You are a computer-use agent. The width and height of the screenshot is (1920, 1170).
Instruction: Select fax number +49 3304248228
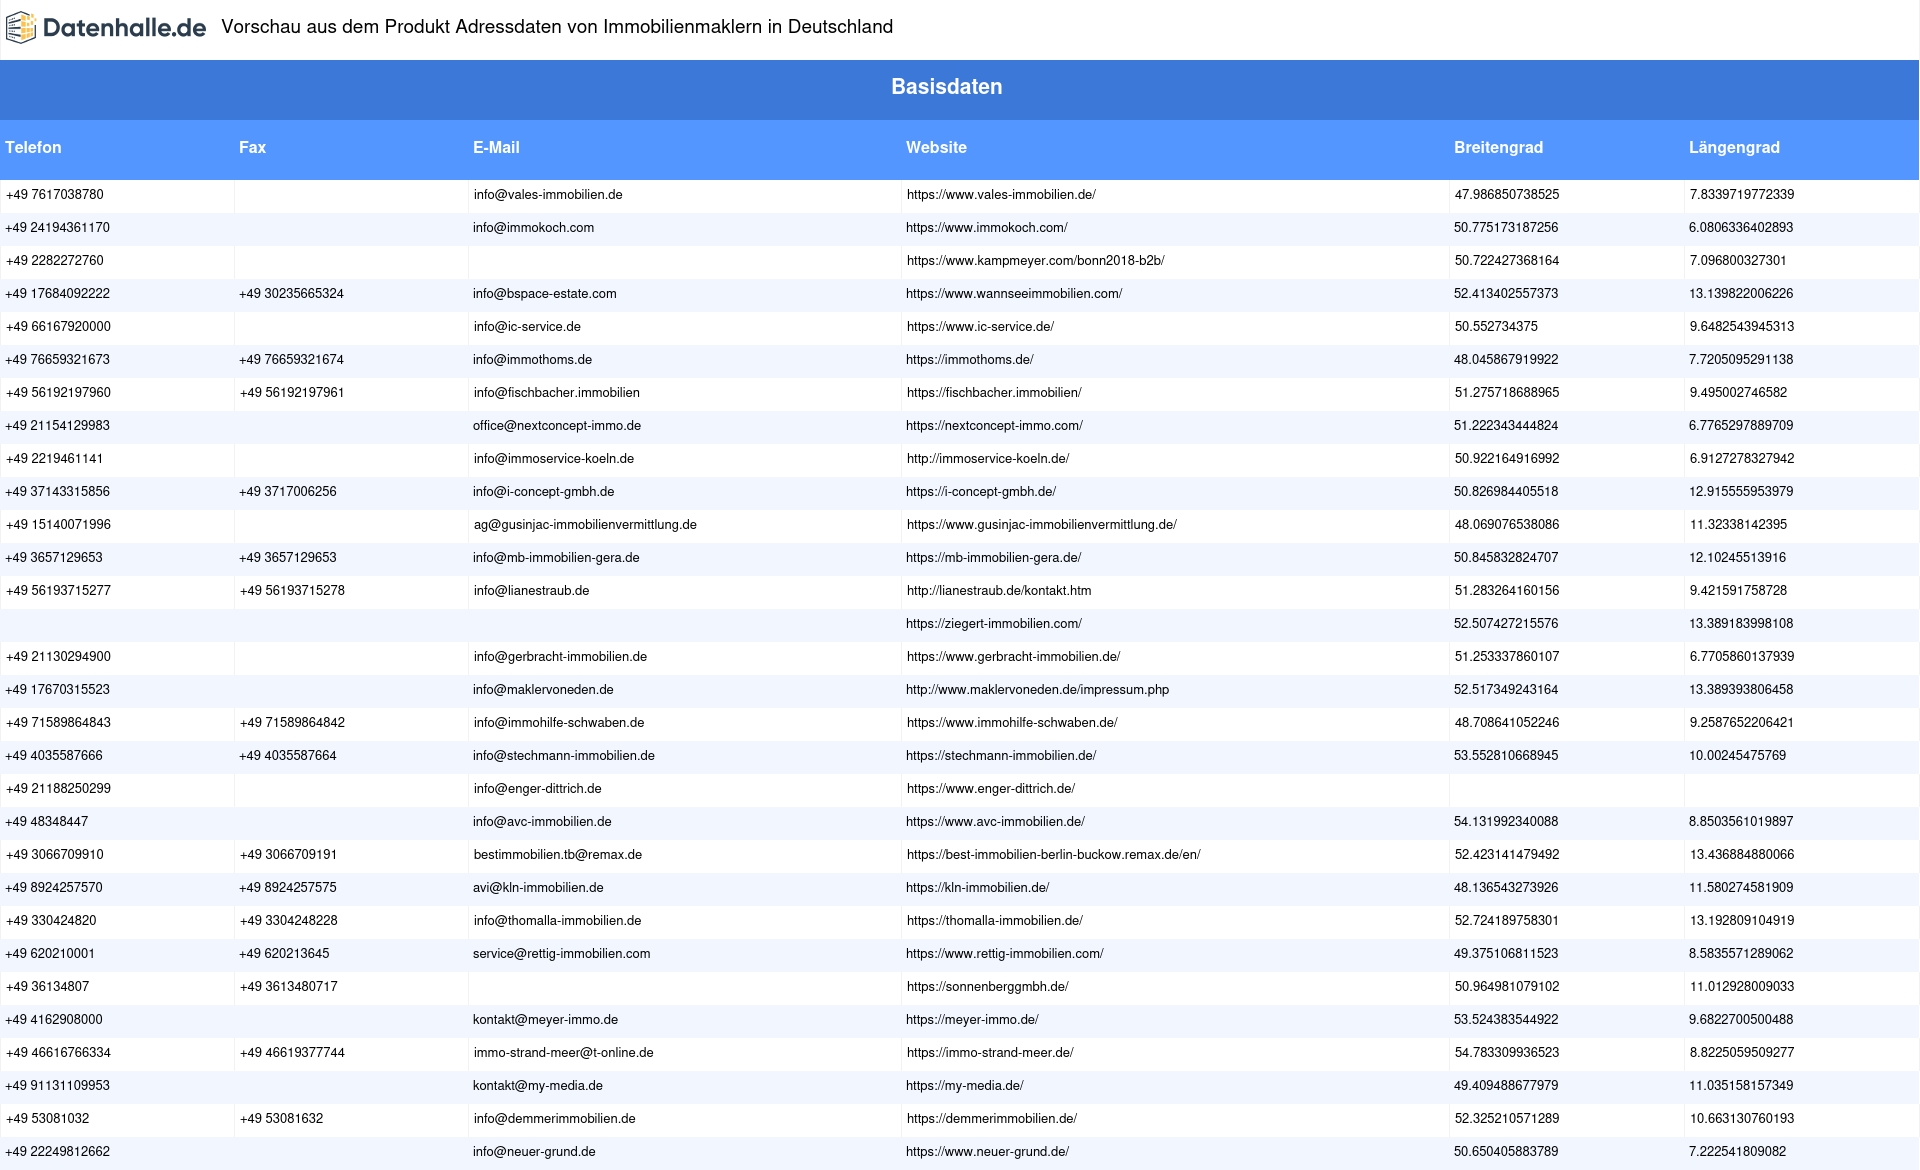click(289, 921)
